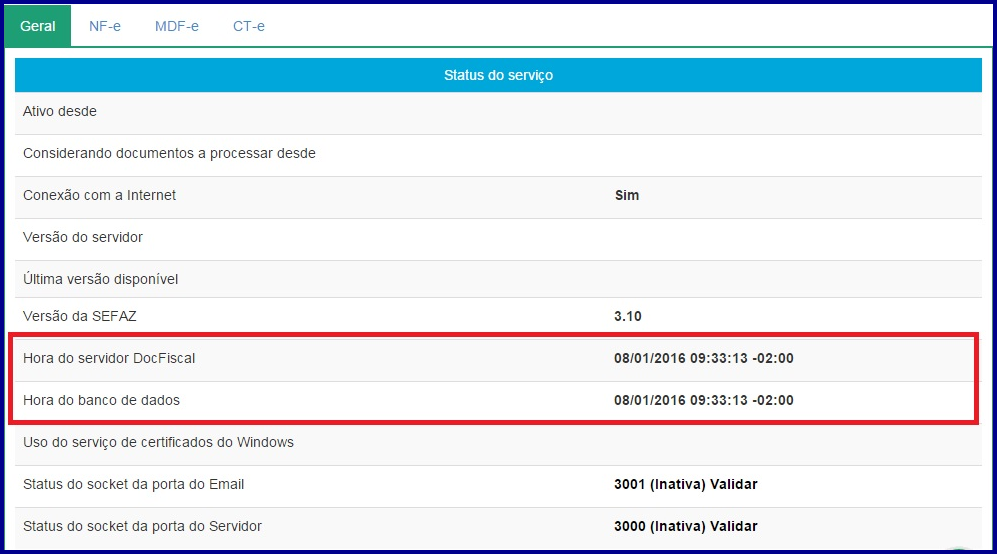Select the Conexão com a Internet label
The height and width of the screenshot is (554, 997).
click(x=99, y=195)
